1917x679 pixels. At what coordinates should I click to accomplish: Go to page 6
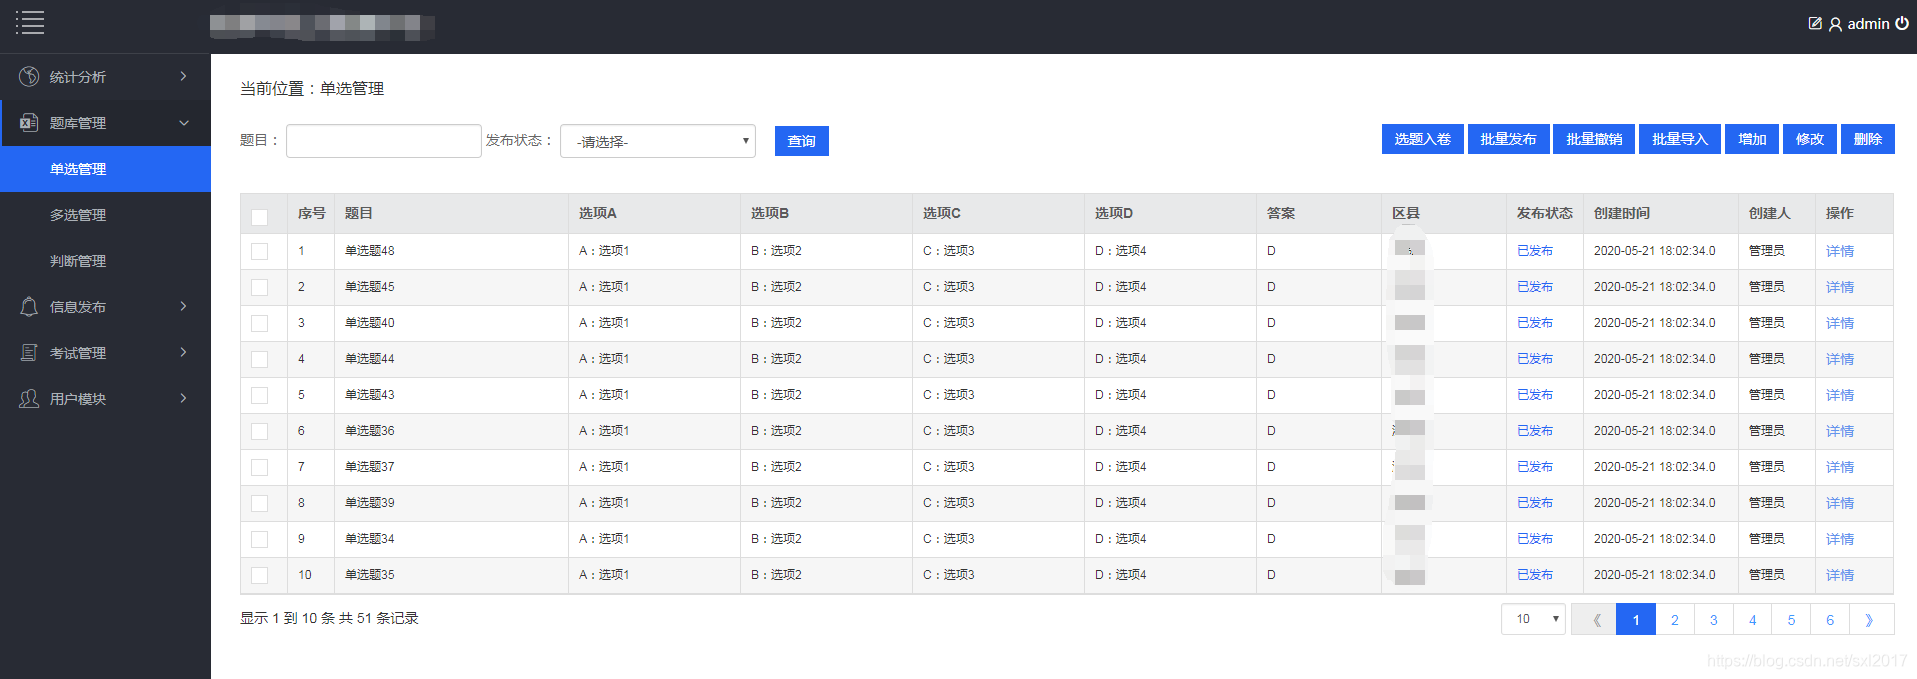[1830, 620]
